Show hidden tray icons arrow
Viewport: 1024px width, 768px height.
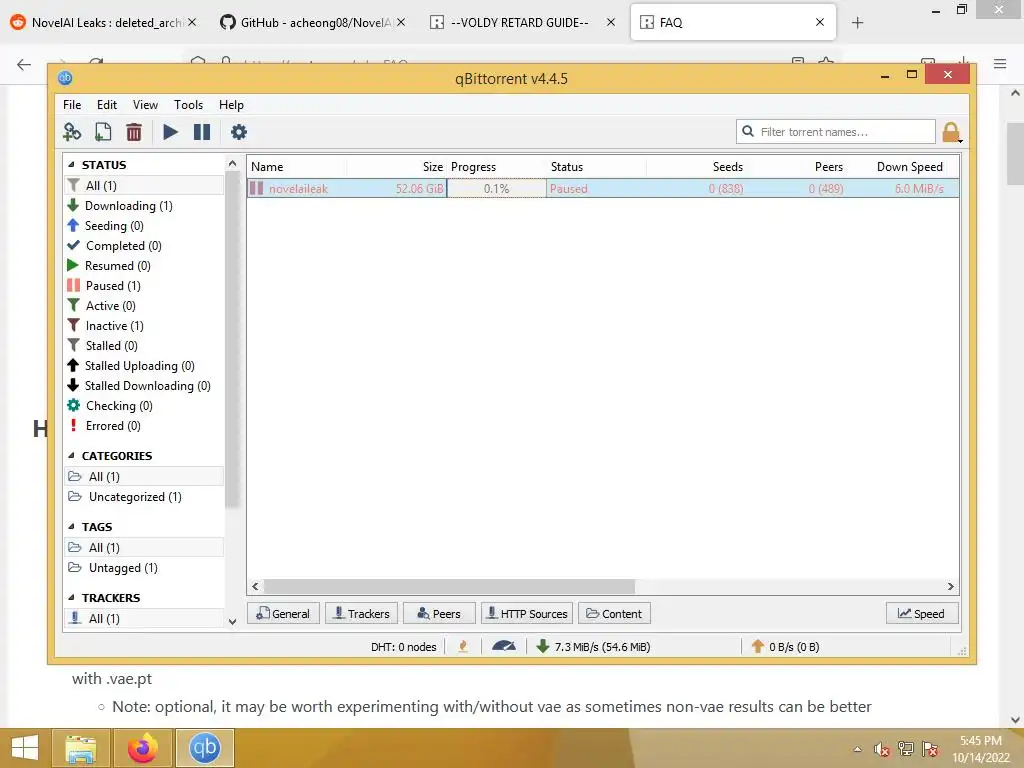(857, 749)
